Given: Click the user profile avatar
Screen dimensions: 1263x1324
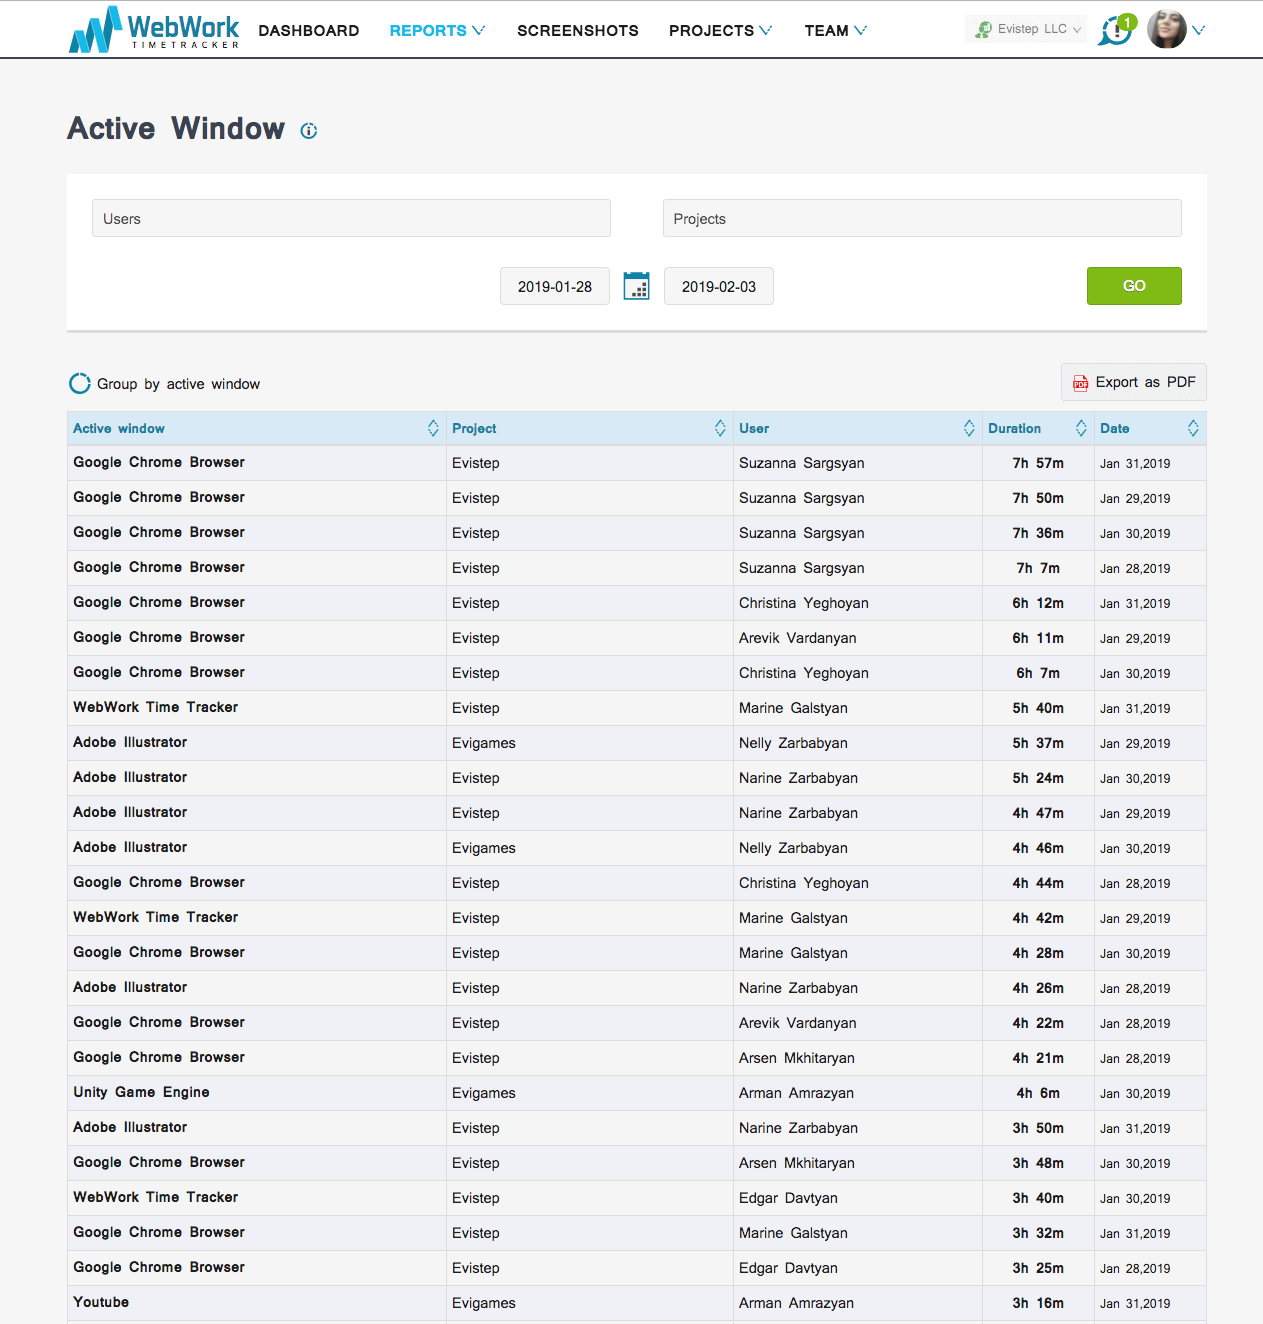Looking at the screenshot, I should (1166, 30).
